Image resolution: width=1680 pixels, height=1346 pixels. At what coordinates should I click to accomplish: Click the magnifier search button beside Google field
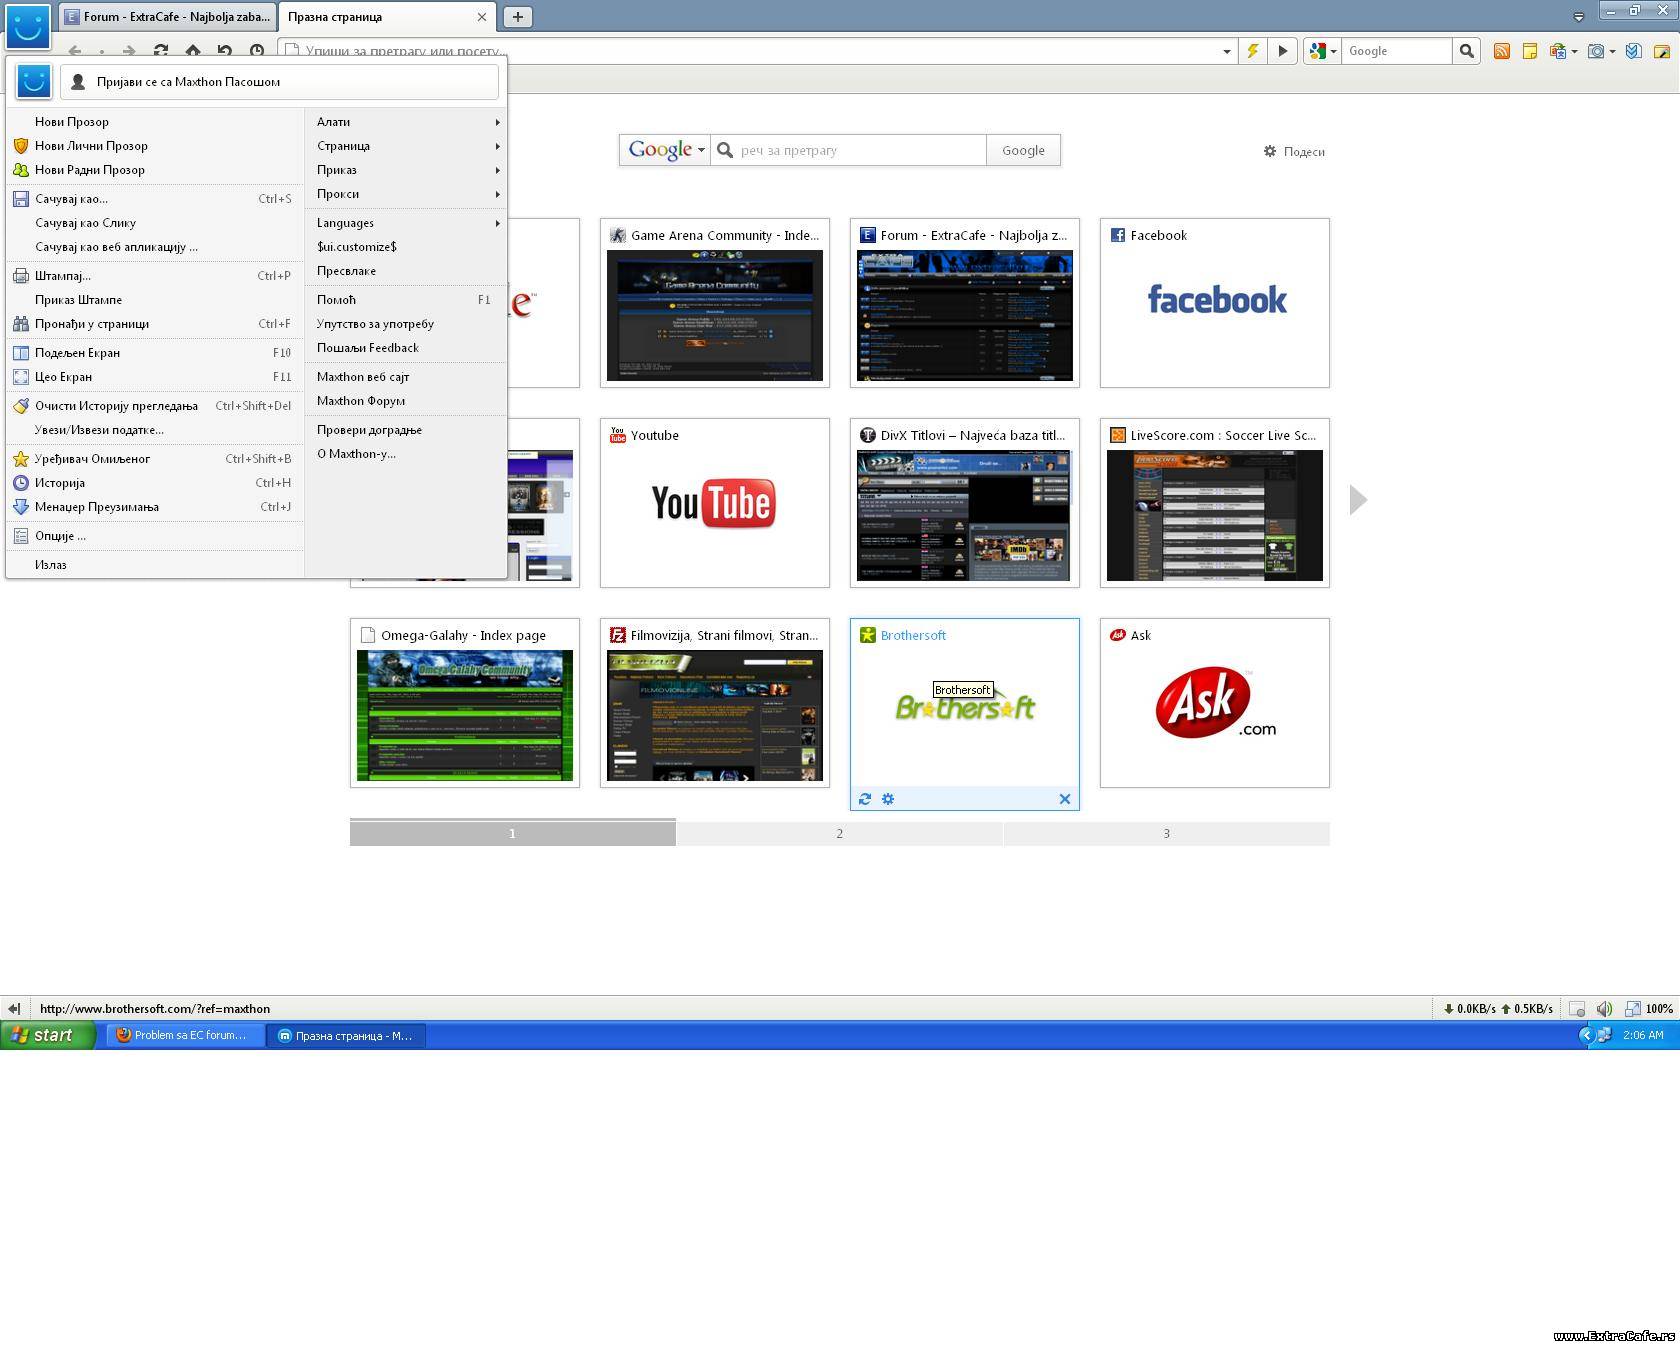click(1466, 51)
